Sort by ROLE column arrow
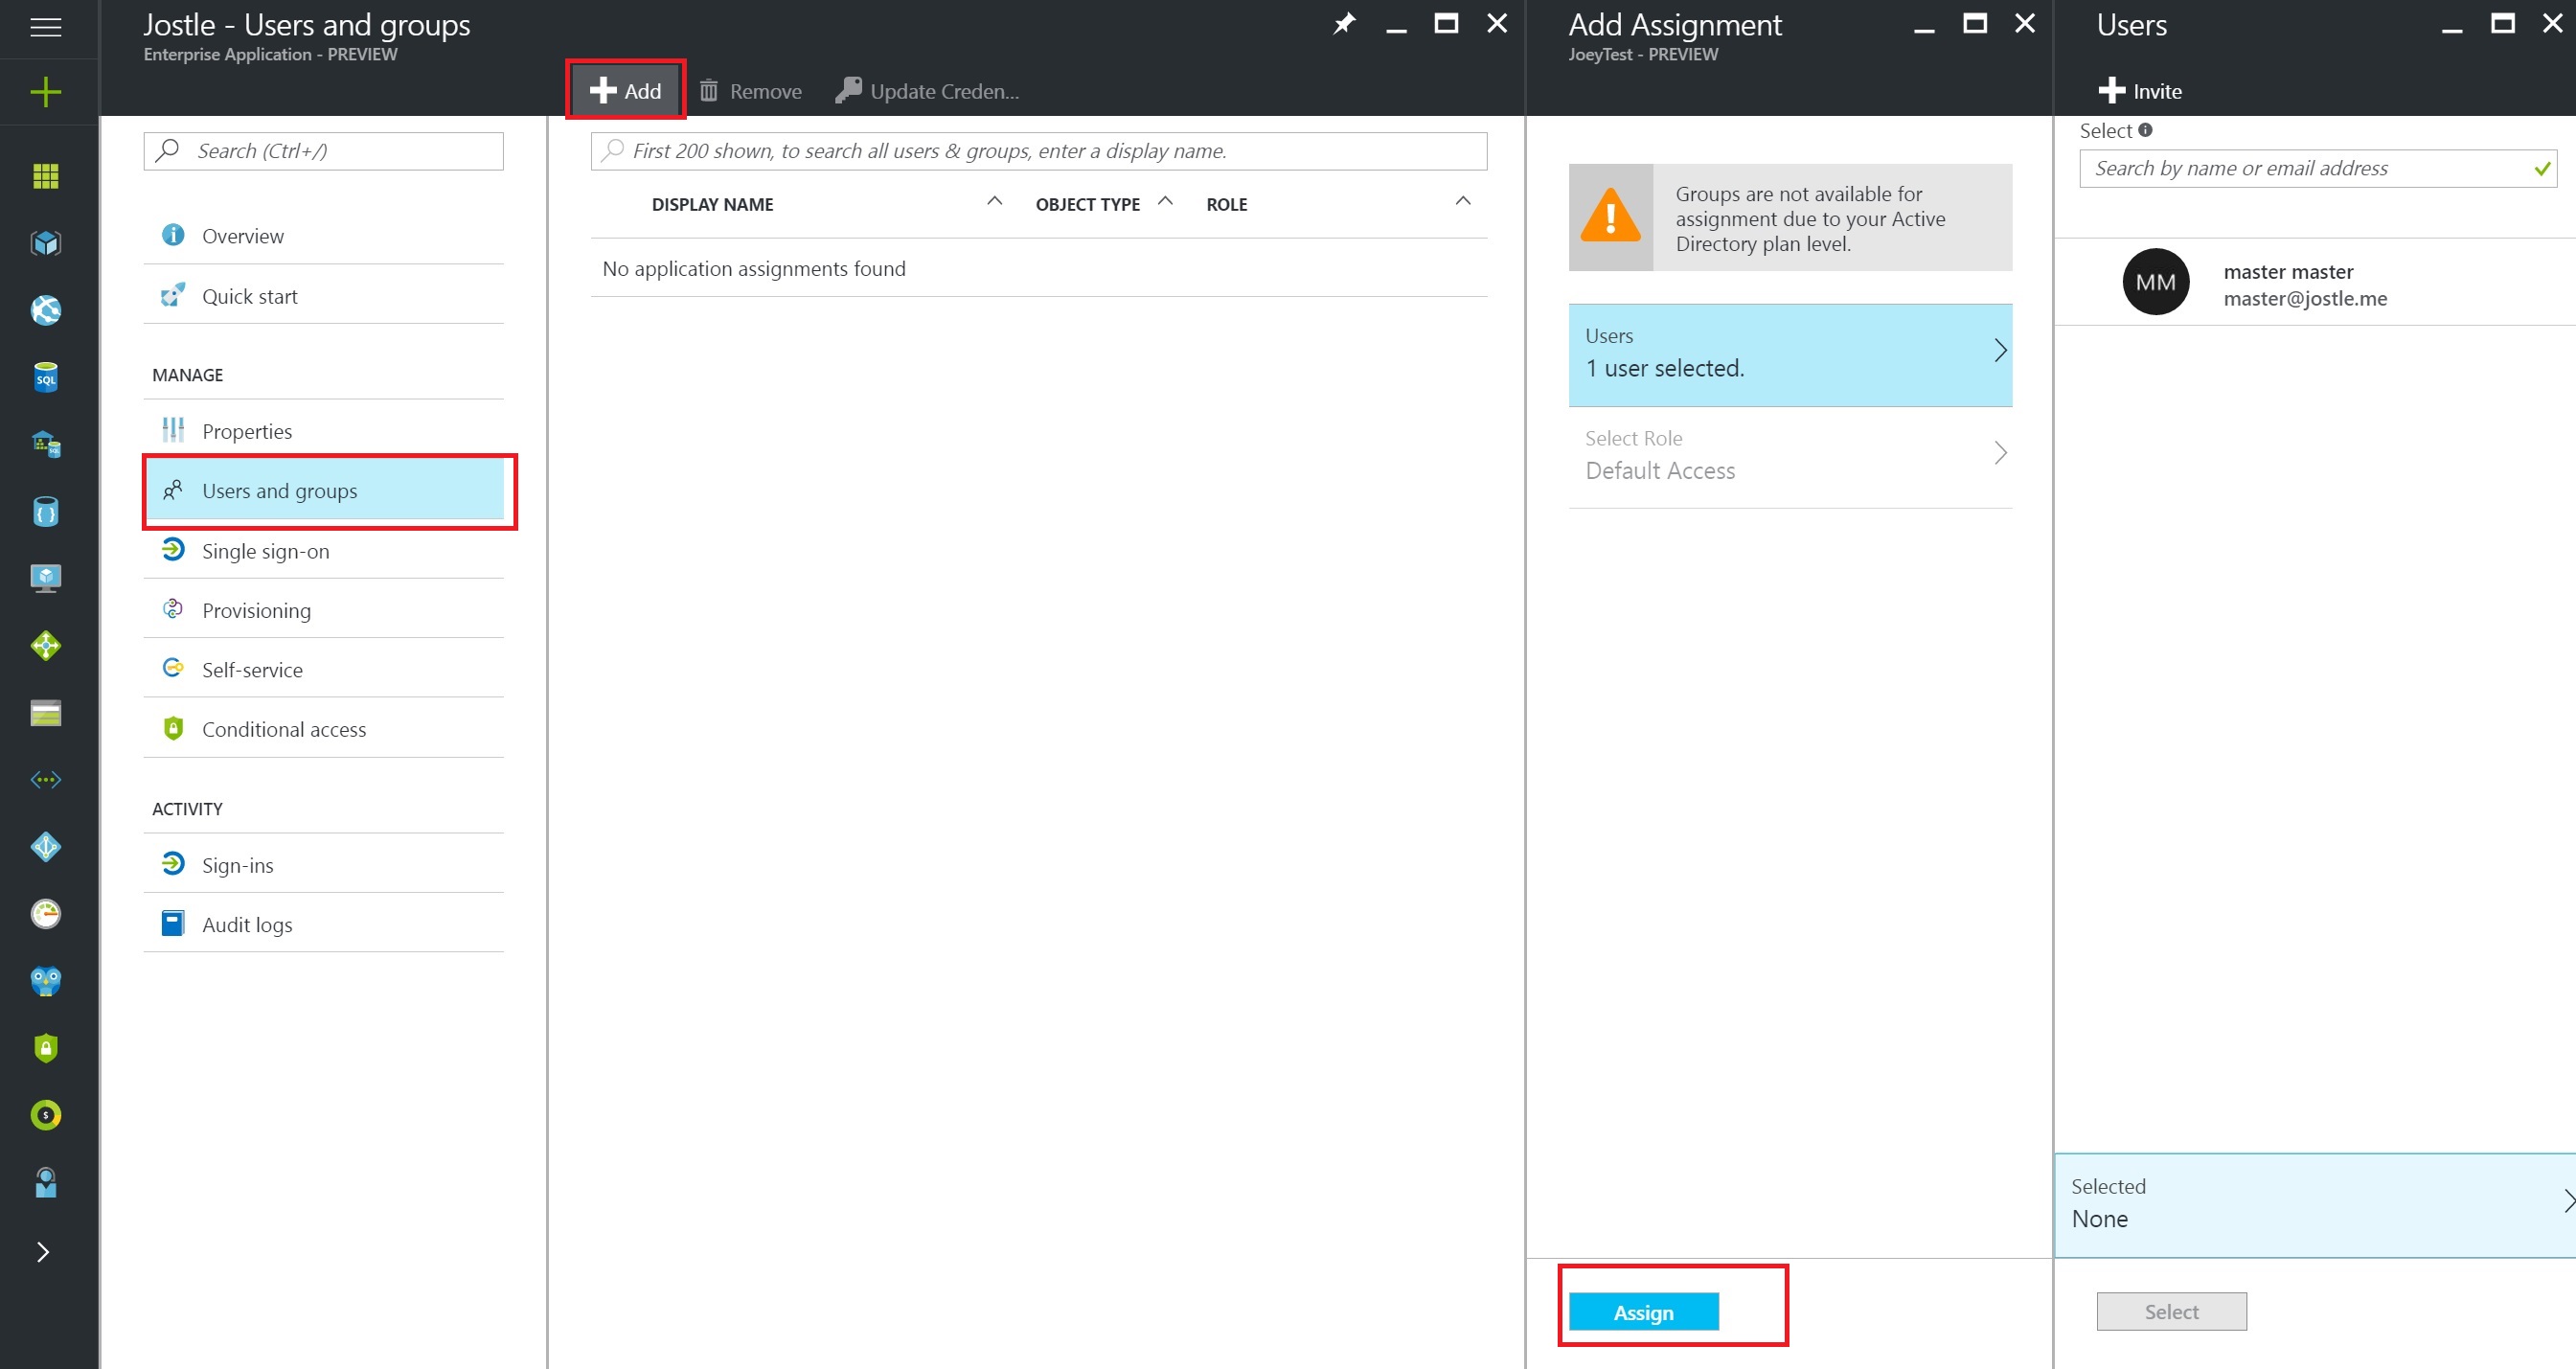 pos(1463,201)
